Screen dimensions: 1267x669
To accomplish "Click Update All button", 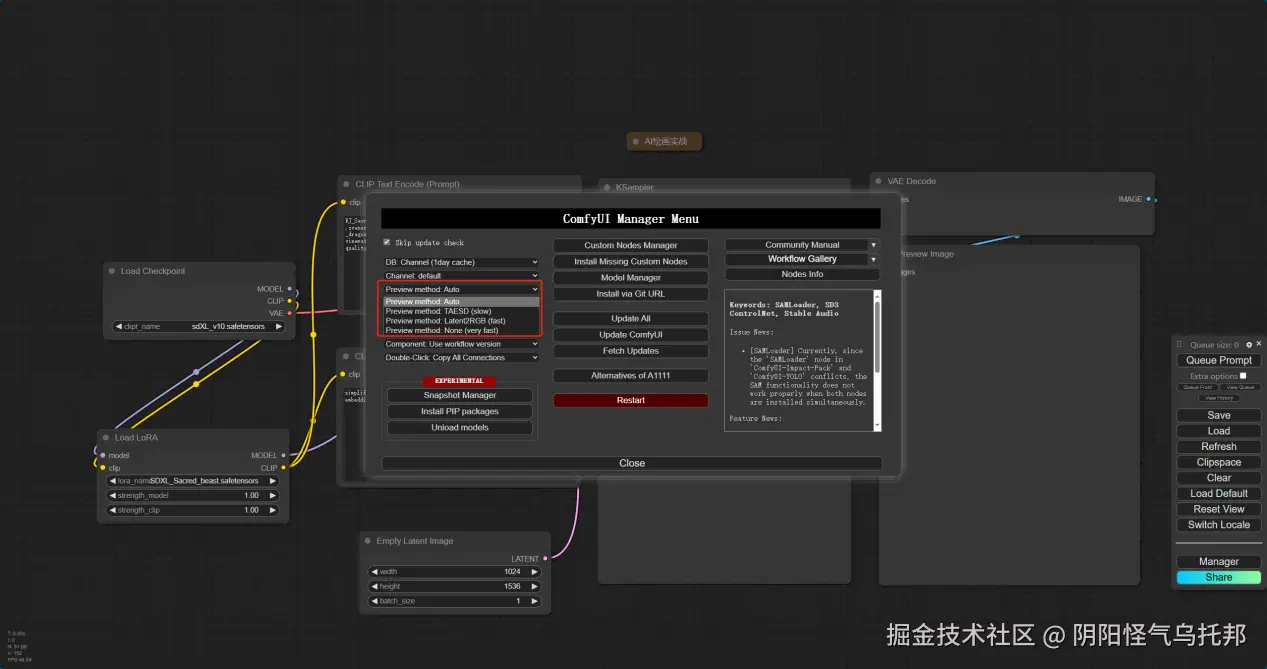I will tap(631, 318).
